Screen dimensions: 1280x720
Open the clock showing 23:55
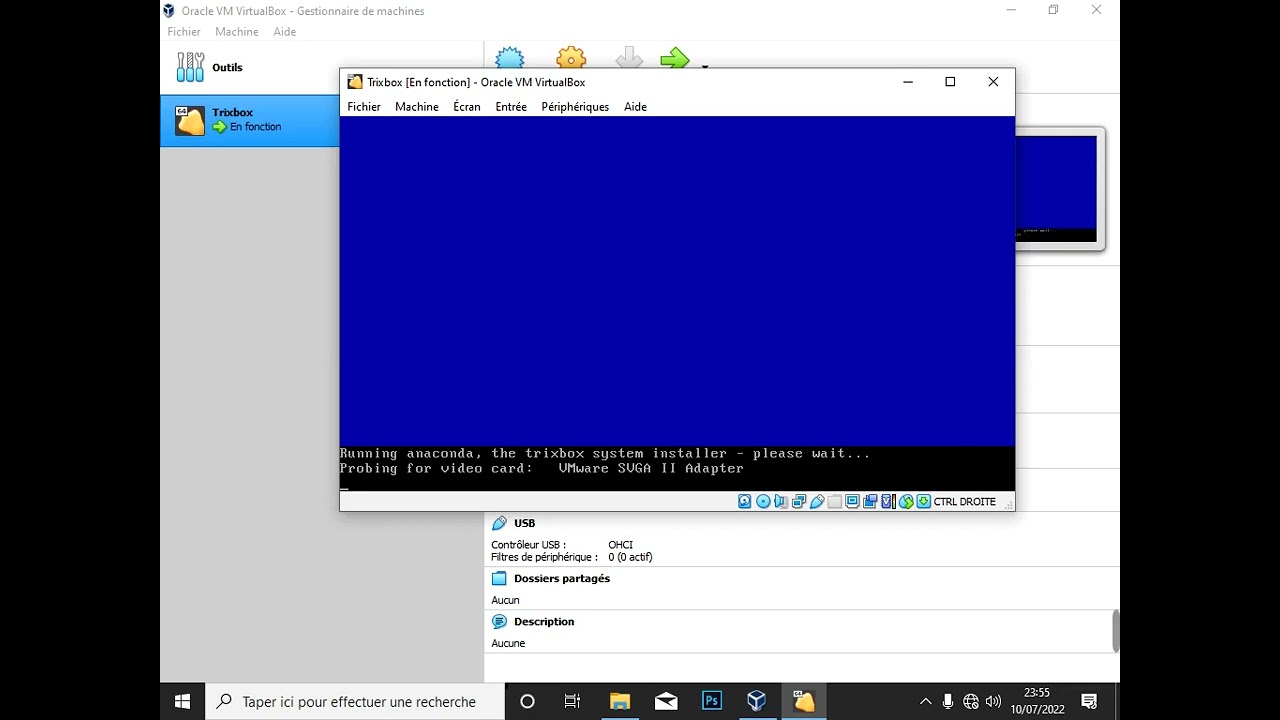pyautogui.click(x=1037, y=701)
